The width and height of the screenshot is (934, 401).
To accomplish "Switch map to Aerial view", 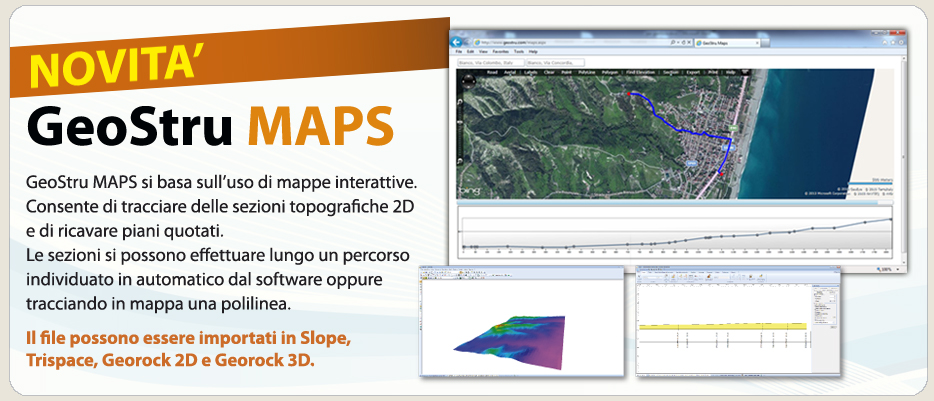I will [x=510, y=73].
